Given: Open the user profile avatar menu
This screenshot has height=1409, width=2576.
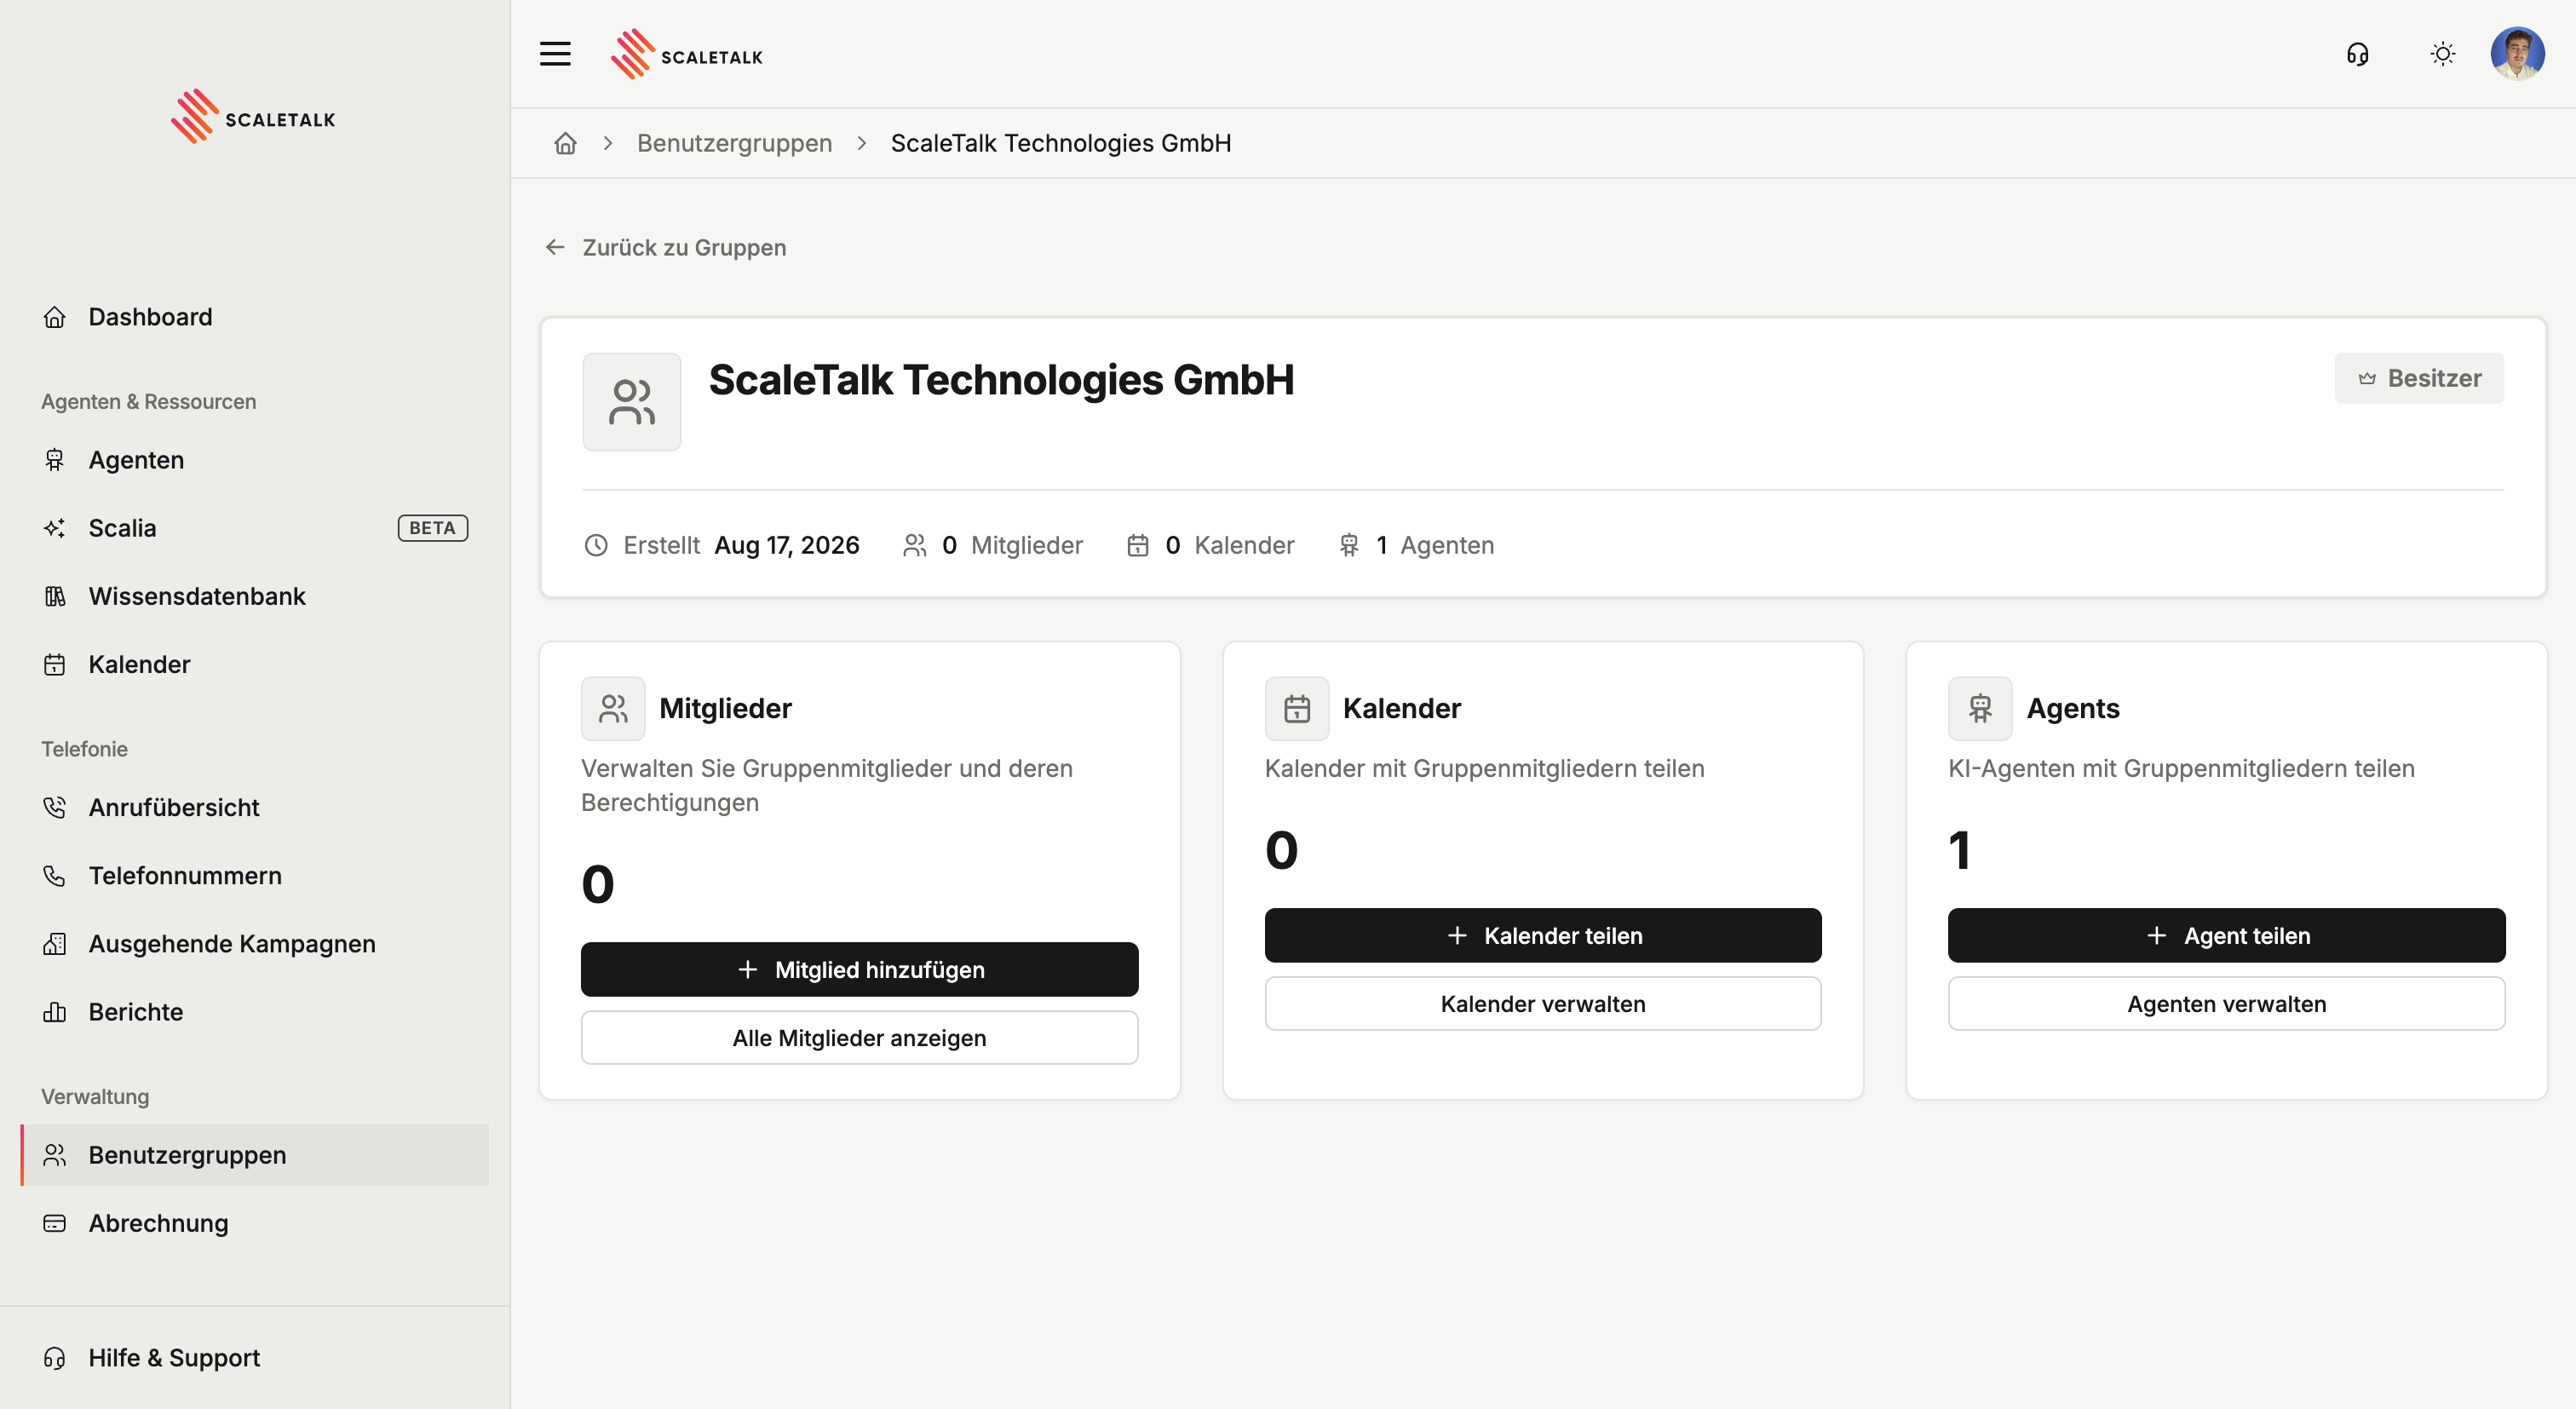Looking at the screenshot, I should (x=2517, y=54).
